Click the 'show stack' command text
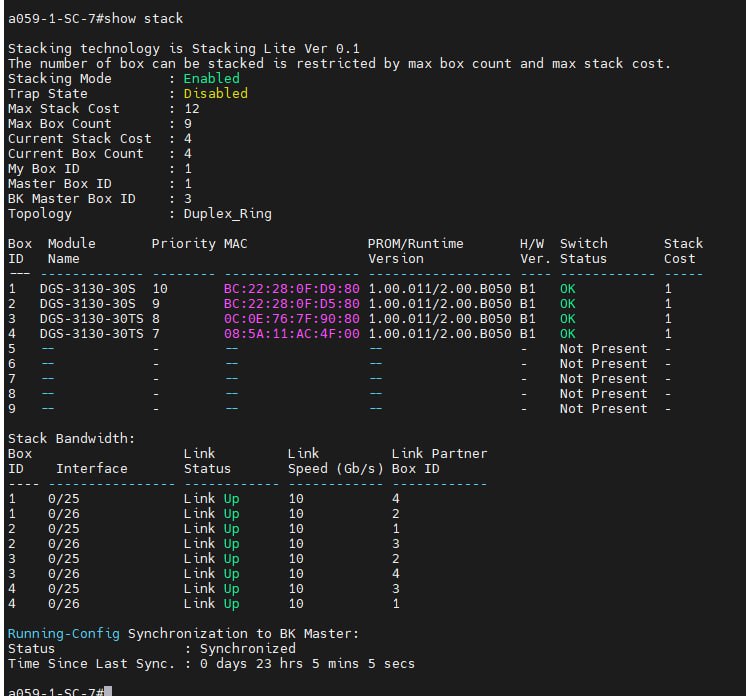Image resolution: width=746 pixels, height=696 pixels. [x=143, y=19]
